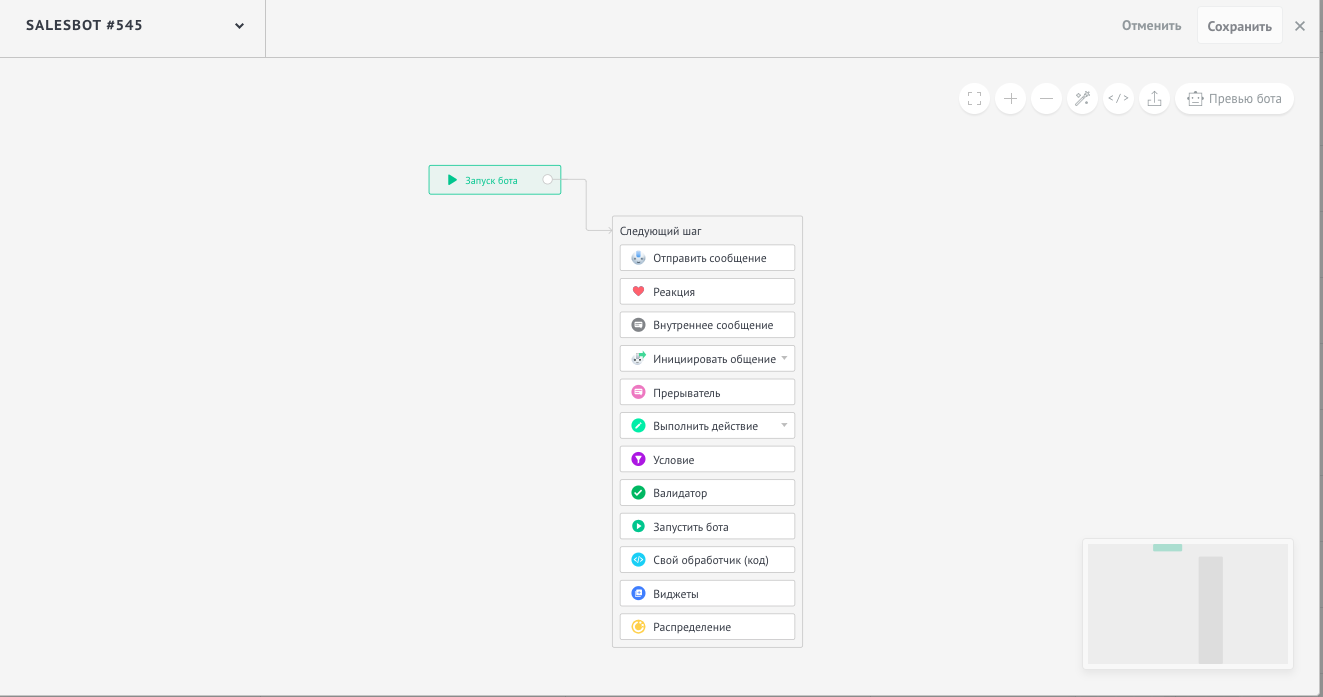Screen dimensions: 1323x697
Task: Click the Следующий шаг panel heading
Action: (x=661, y=231)
